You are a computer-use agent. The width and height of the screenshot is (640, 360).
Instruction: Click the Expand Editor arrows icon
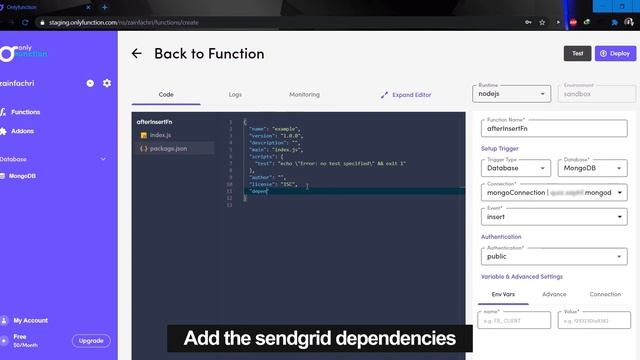pyautogui.click(x=384, y=95)
